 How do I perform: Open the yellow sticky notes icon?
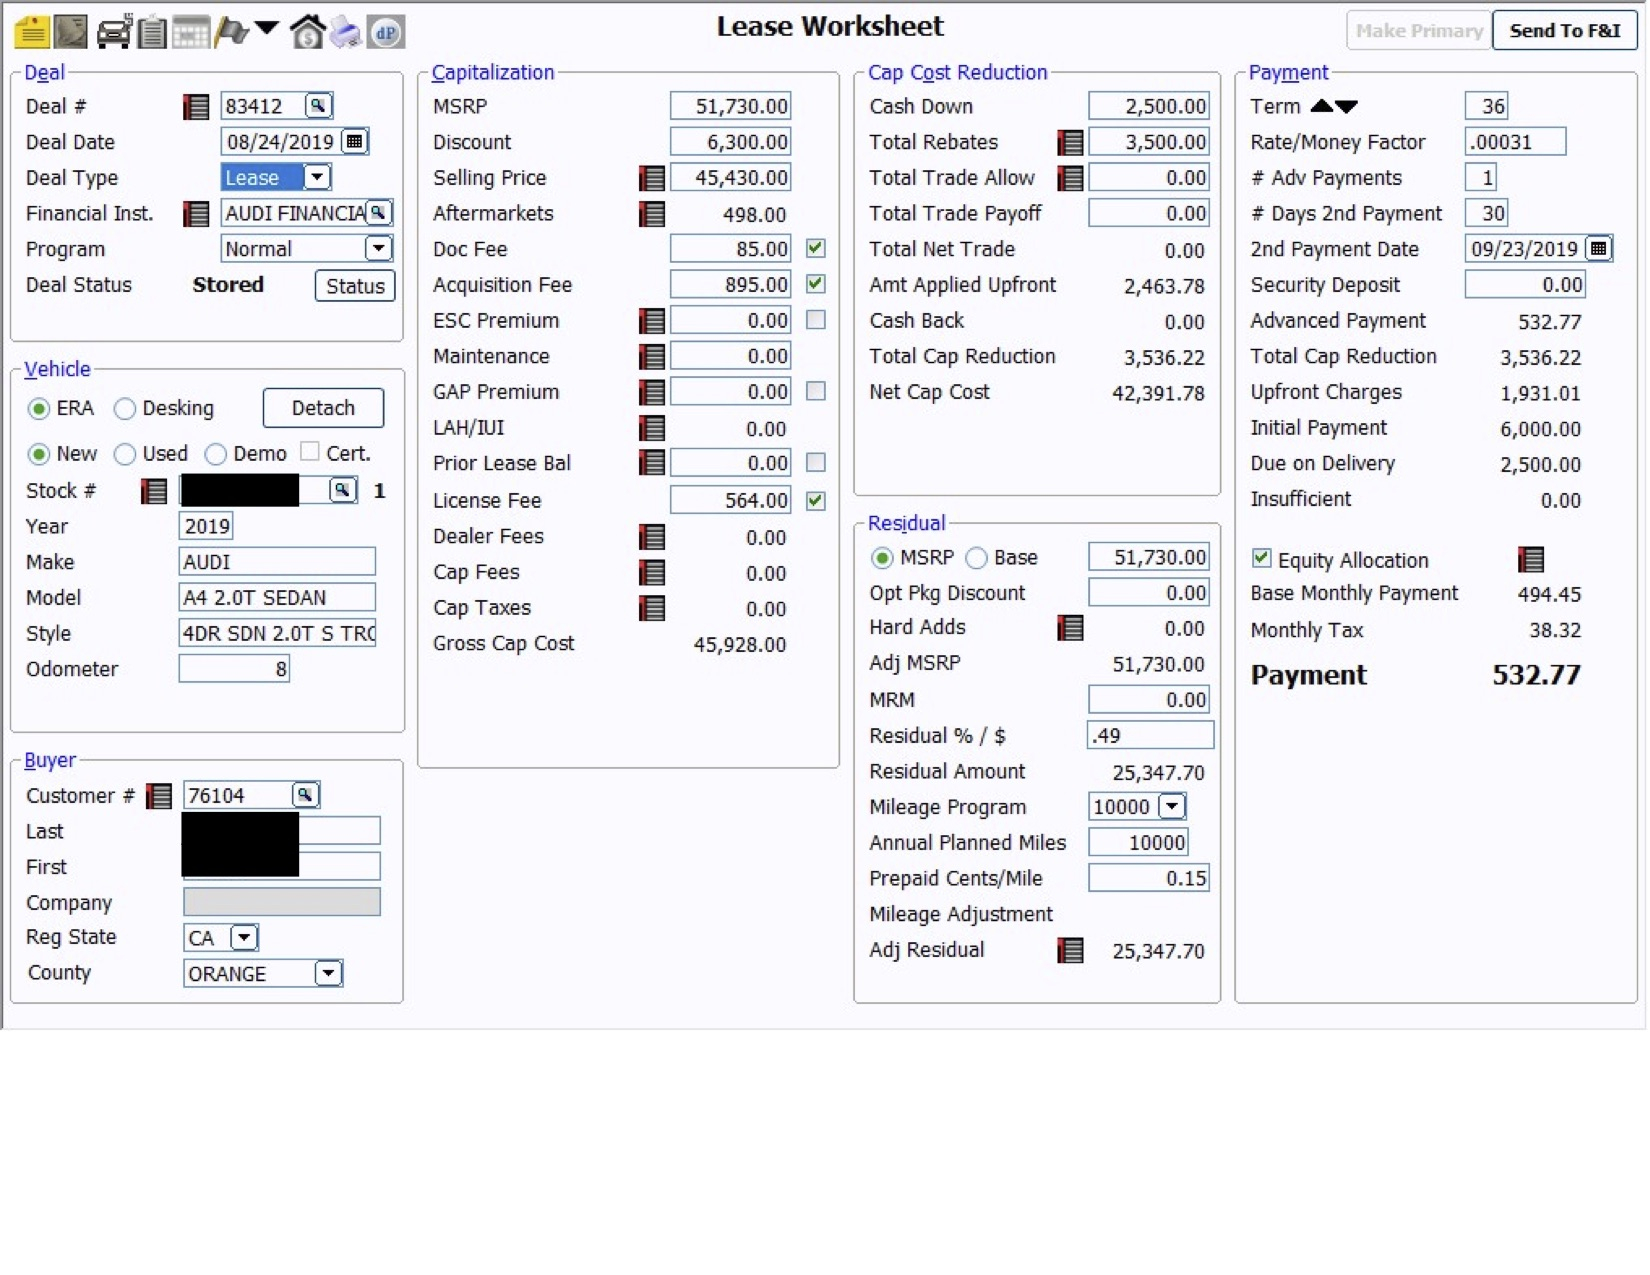(32, 32)
